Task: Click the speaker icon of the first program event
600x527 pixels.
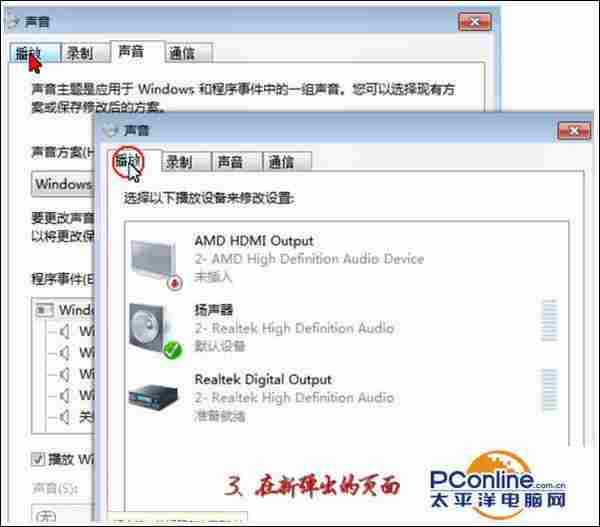Action: [65, 331]
